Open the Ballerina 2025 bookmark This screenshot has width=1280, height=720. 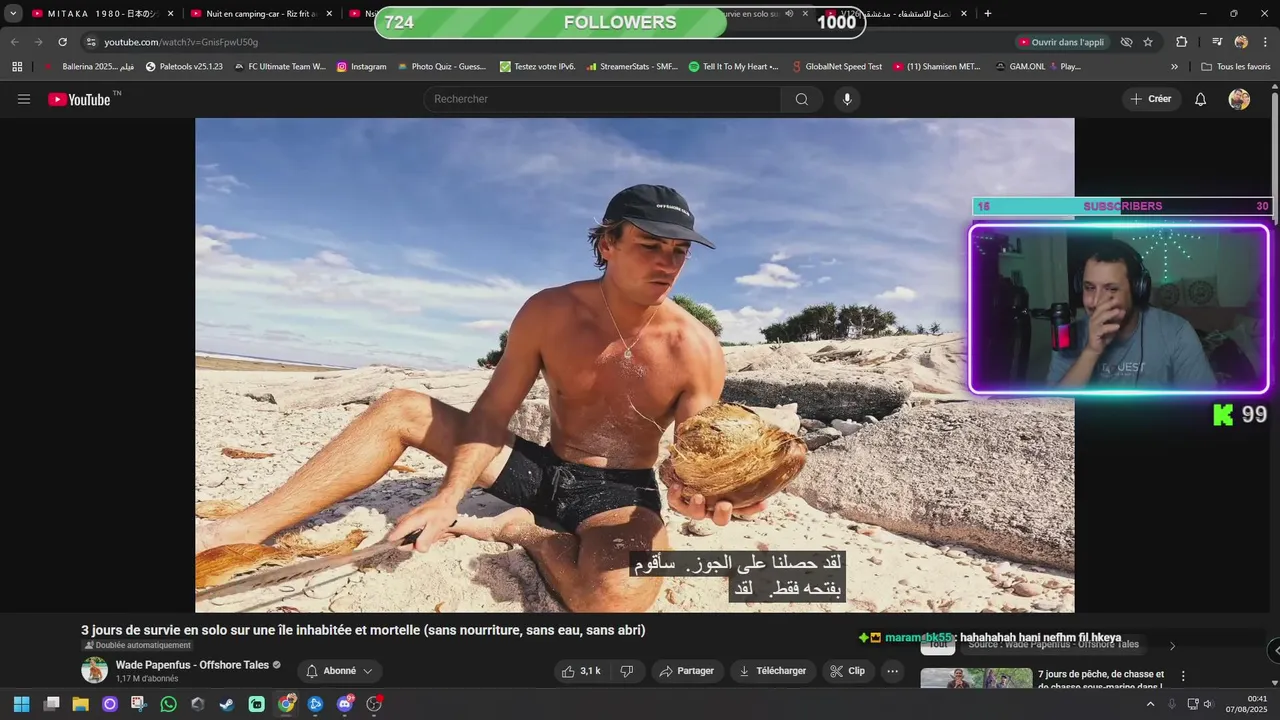point(89,67)
